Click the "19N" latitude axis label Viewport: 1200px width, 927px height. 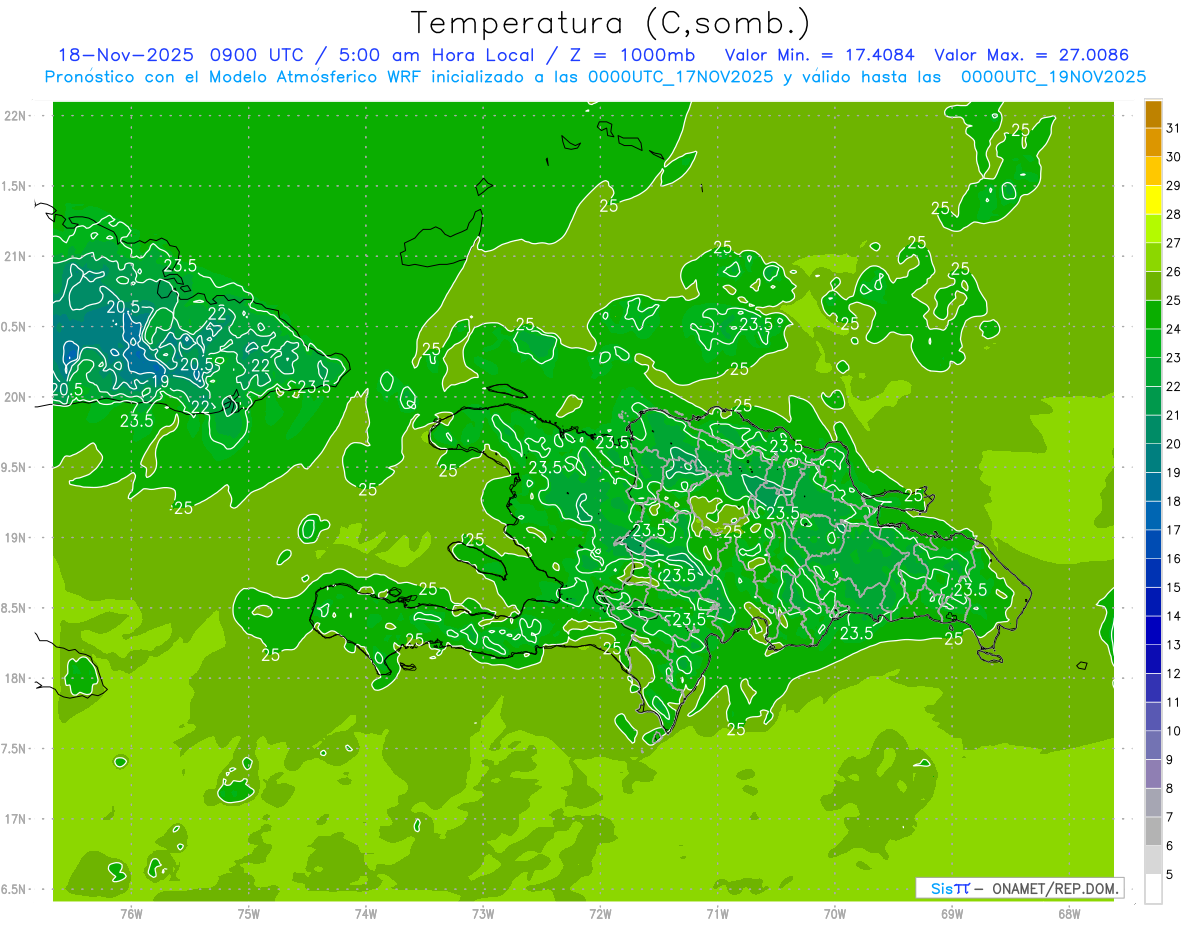click(14, 537)
